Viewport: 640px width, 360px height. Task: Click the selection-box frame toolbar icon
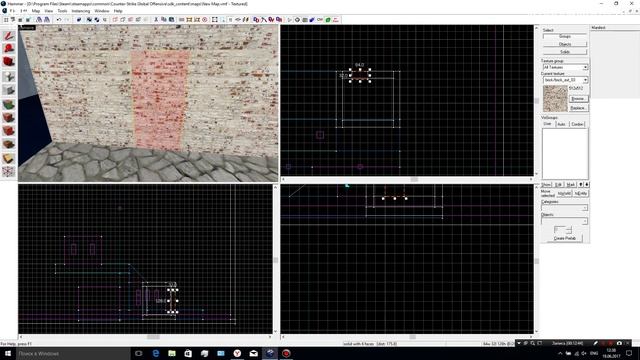(x=215, y=20)
